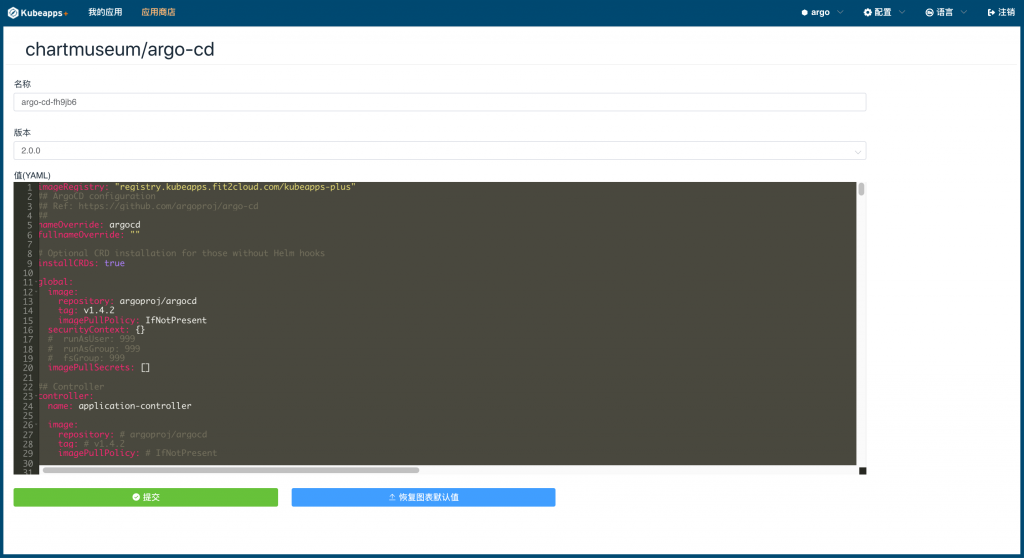Open the argo namespace dropdown
Screen dimensions: 1024x558
(x=822, y=12)
